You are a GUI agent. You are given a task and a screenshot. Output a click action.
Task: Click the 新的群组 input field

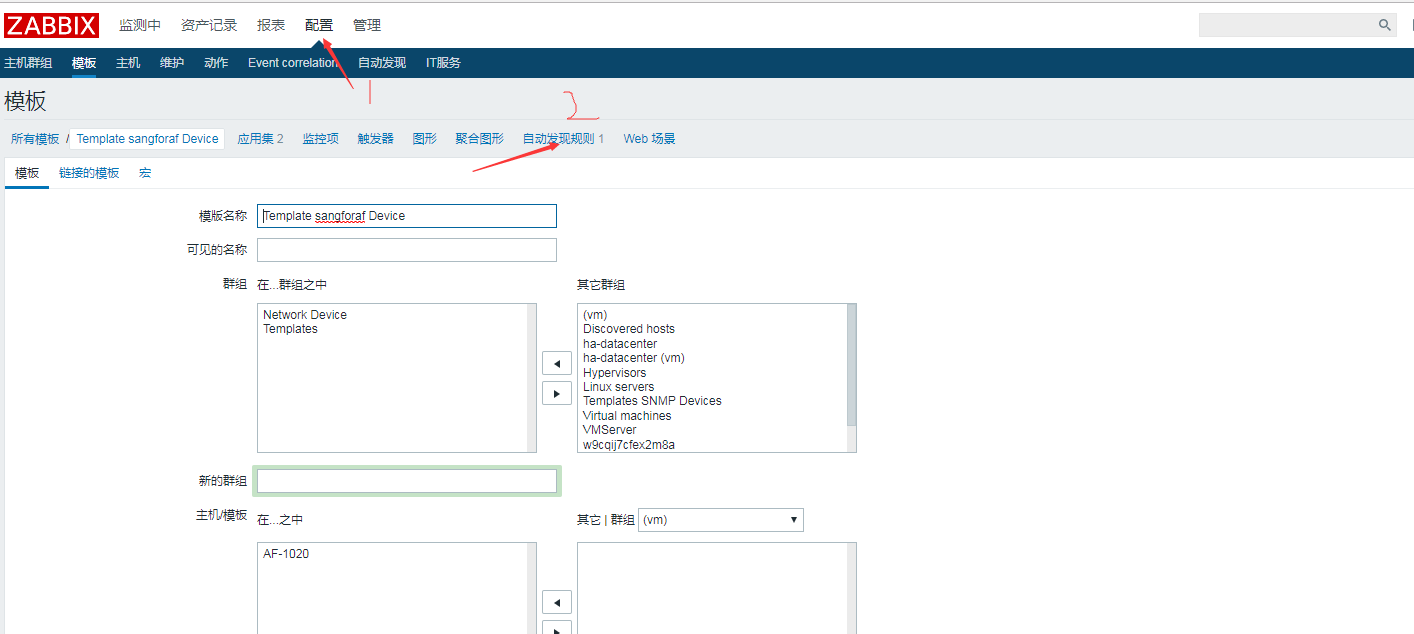[x=407, y=481]
